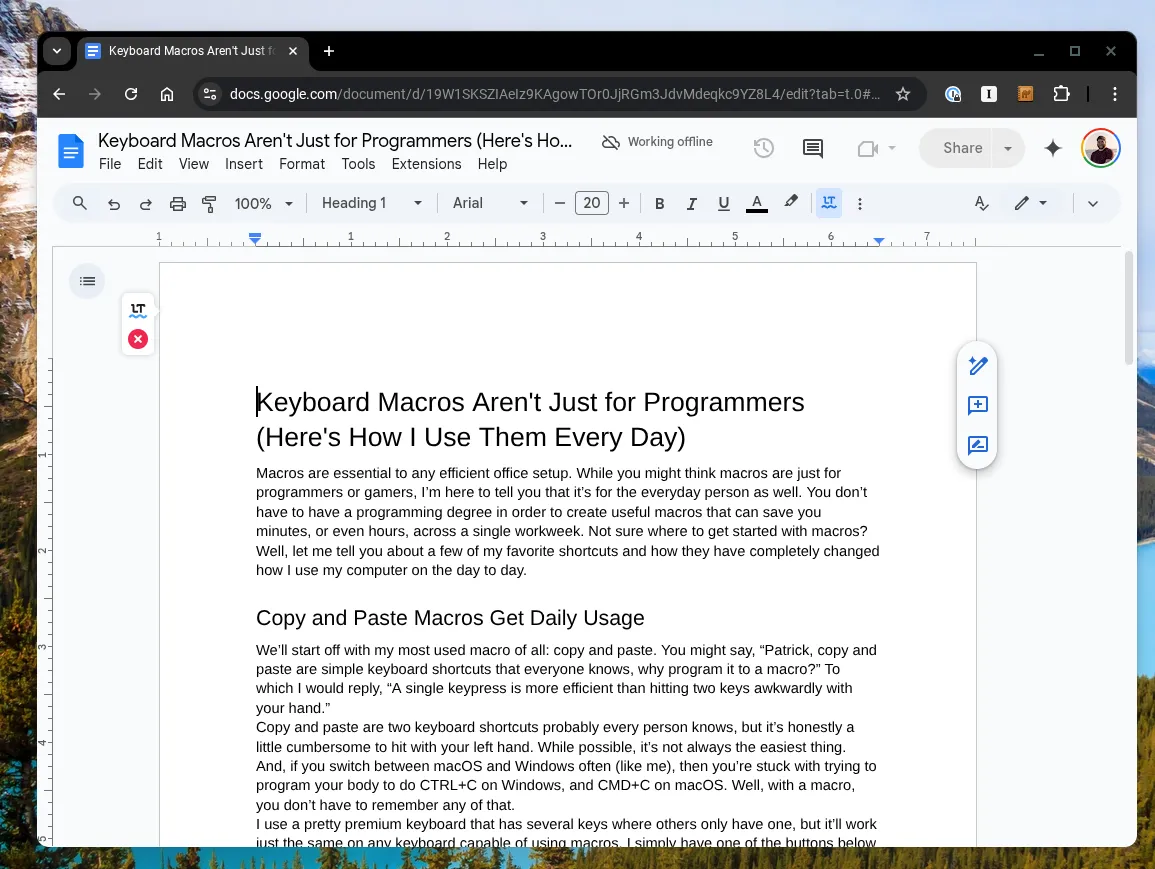
Task: Select the paint format tool
Action: point(209,204)
